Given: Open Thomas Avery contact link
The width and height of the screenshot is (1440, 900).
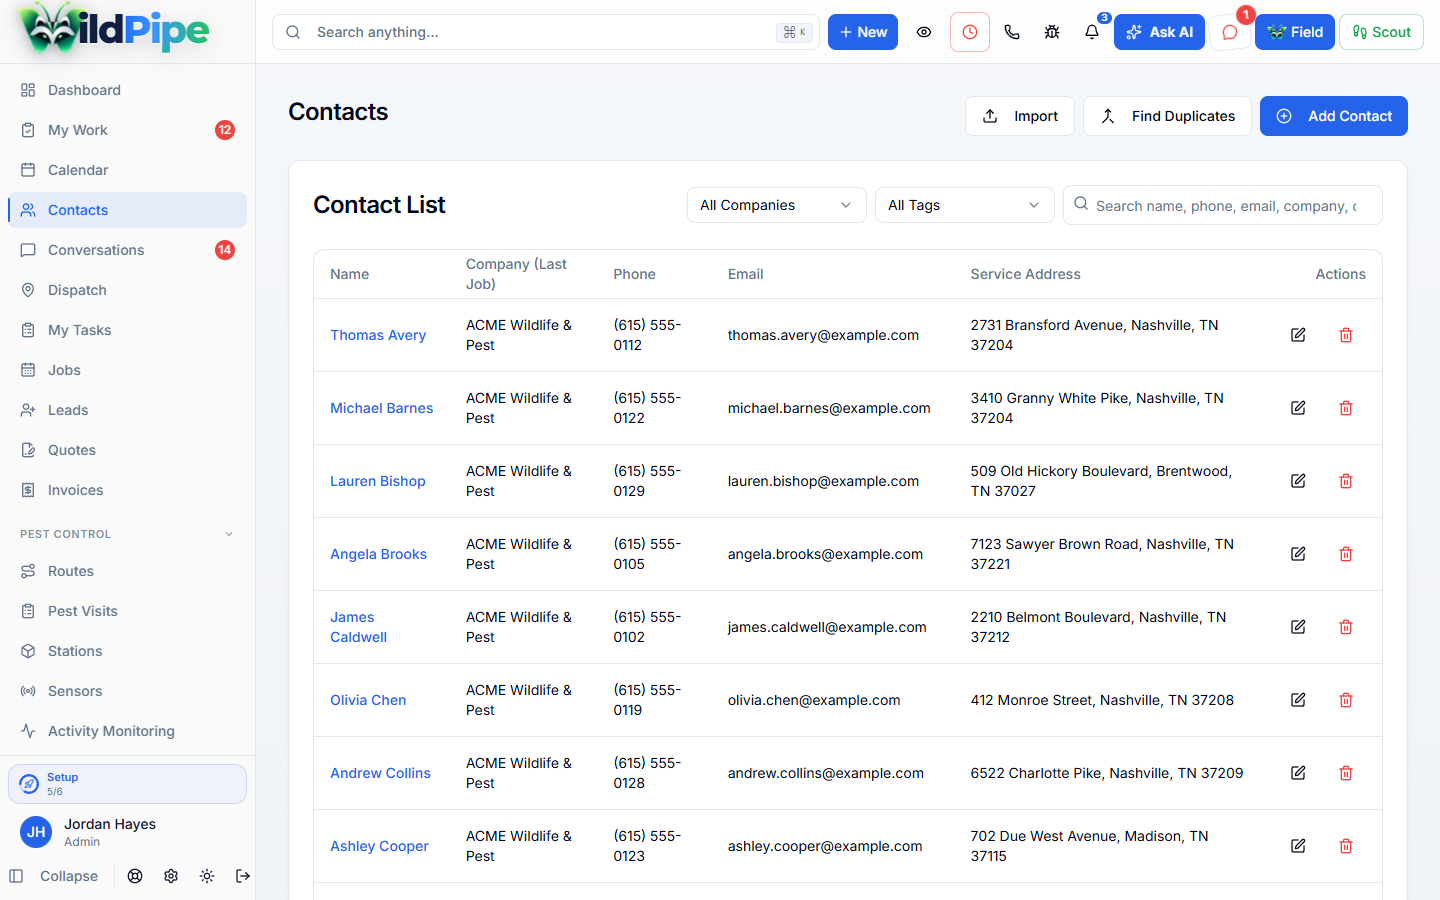Looking at the screenshot, I should (x=378, y=335).
